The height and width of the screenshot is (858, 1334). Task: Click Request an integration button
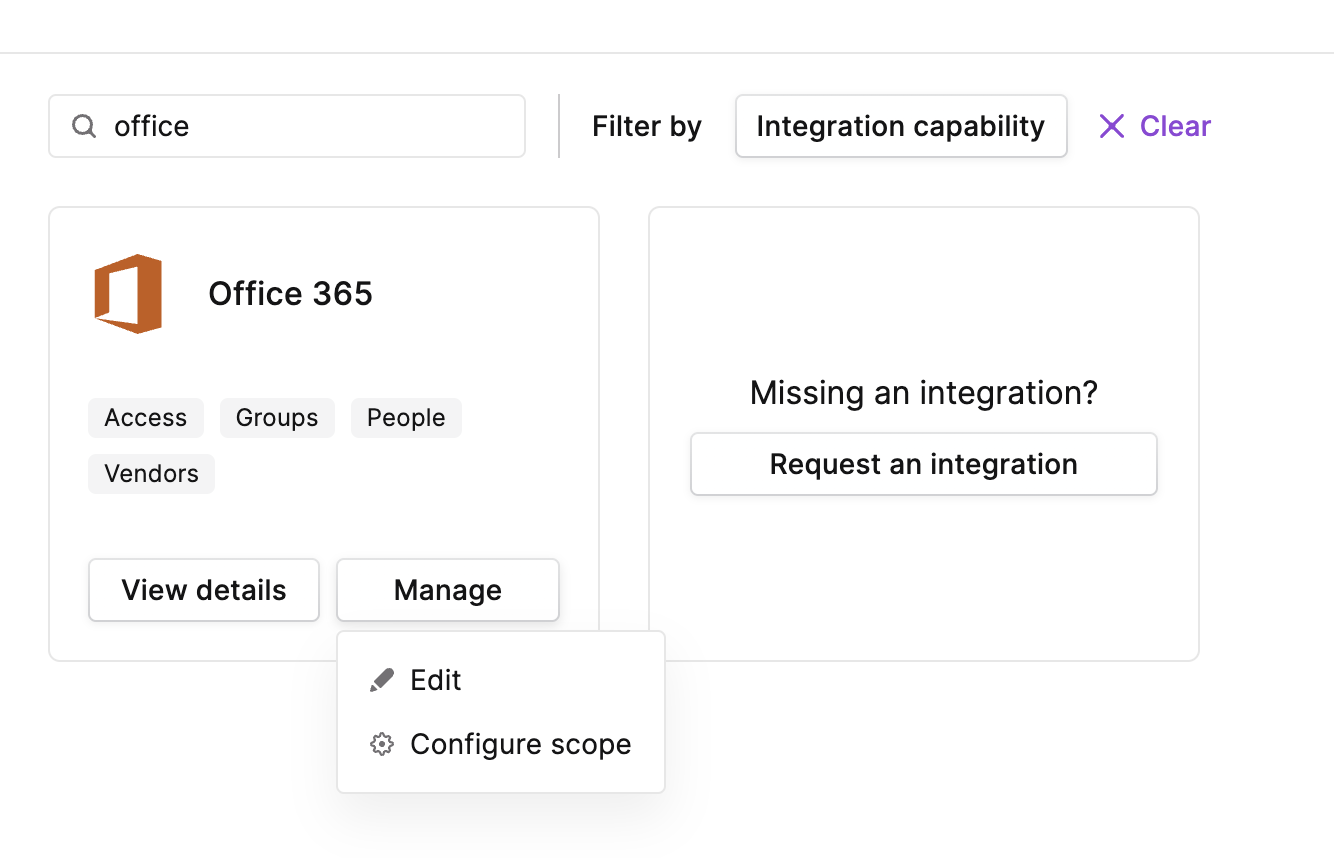[924, 464]
